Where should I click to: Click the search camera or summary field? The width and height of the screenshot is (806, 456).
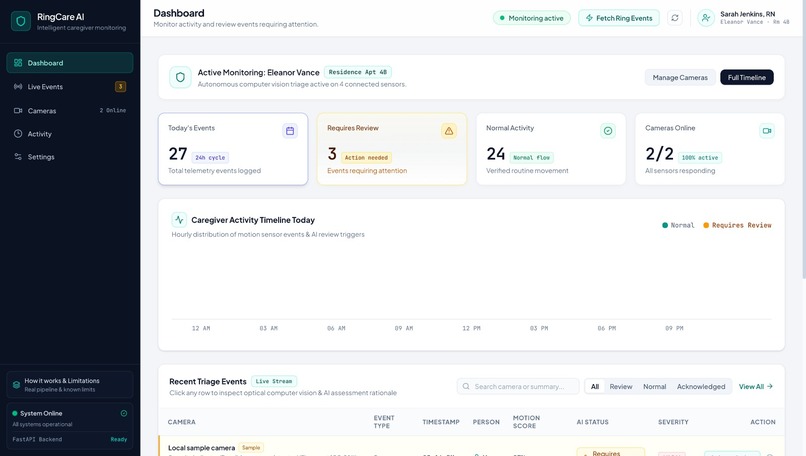[x=518, y=387]
